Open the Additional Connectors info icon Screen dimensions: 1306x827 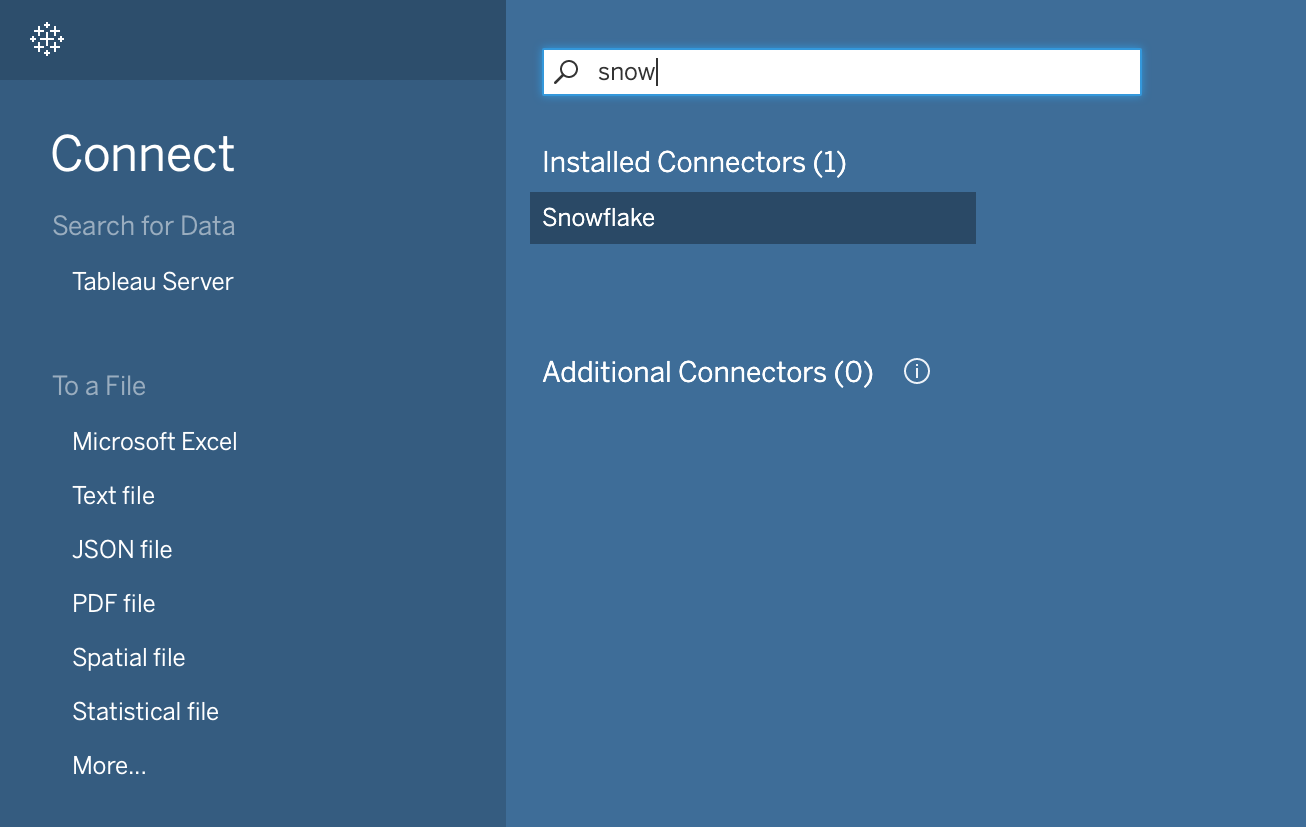916,372
